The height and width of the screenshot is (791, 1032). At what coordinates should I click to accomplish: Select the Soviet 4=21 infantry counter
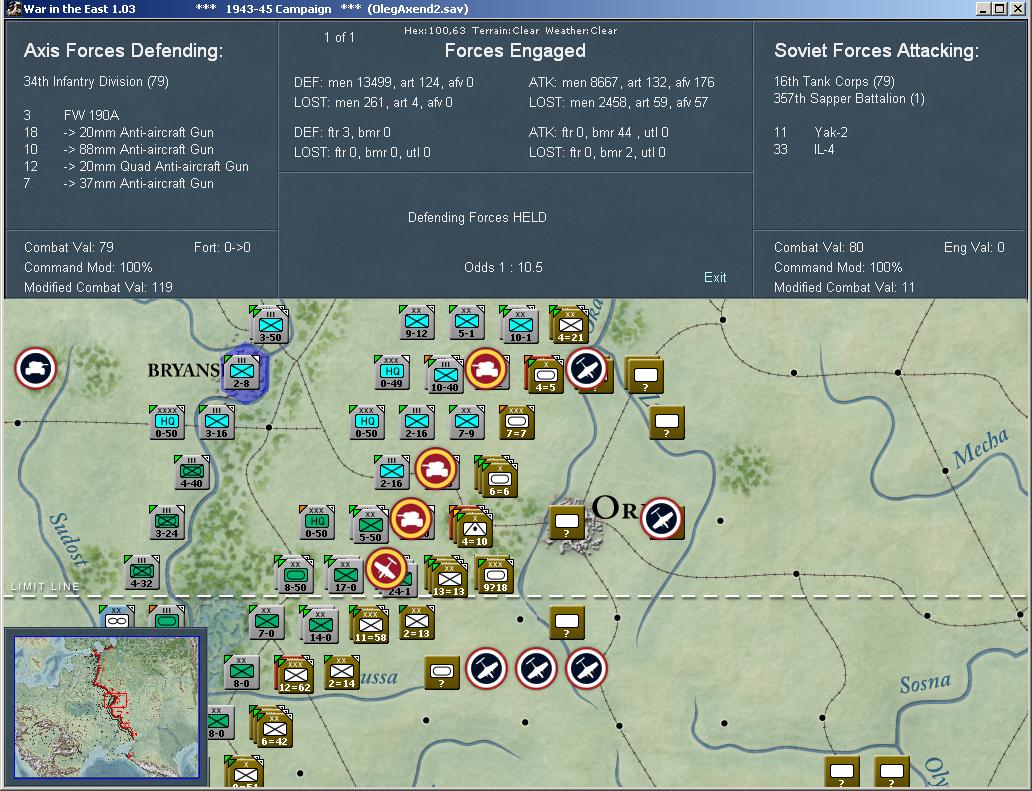pyautogui.click(x=570, y=324)
